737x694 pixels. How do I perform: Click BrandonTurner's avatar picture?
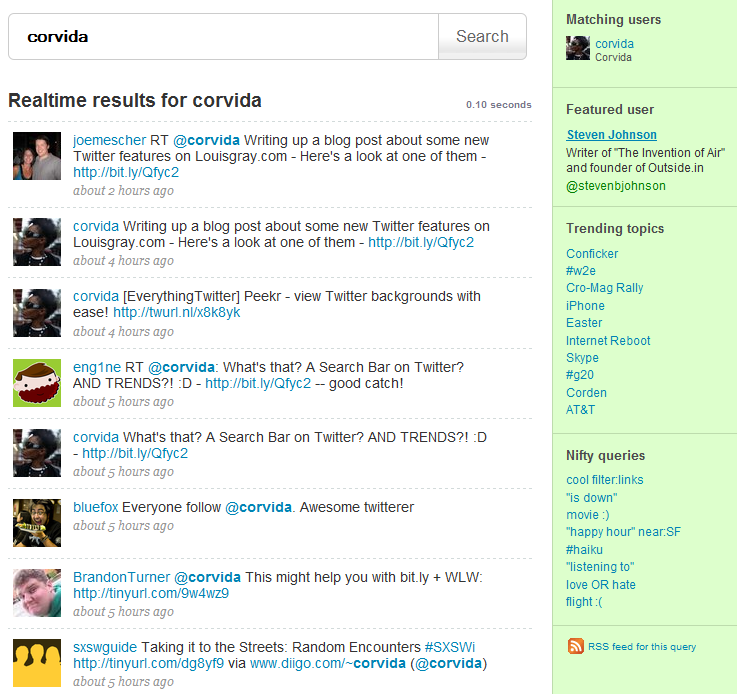pyautogui.click(x=37, y=593)
